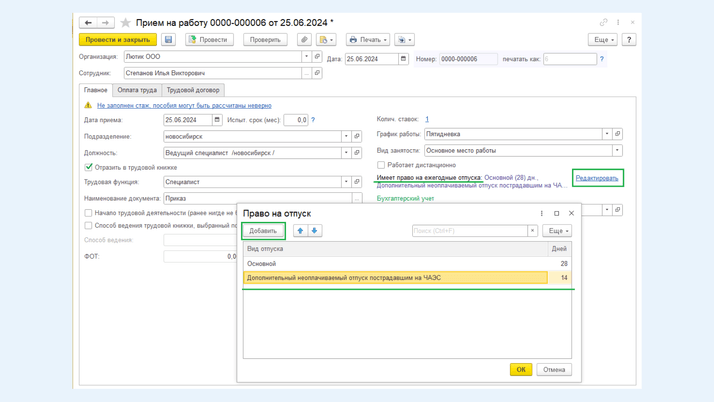Open link icon next to Должность field

tap(357, 153)
